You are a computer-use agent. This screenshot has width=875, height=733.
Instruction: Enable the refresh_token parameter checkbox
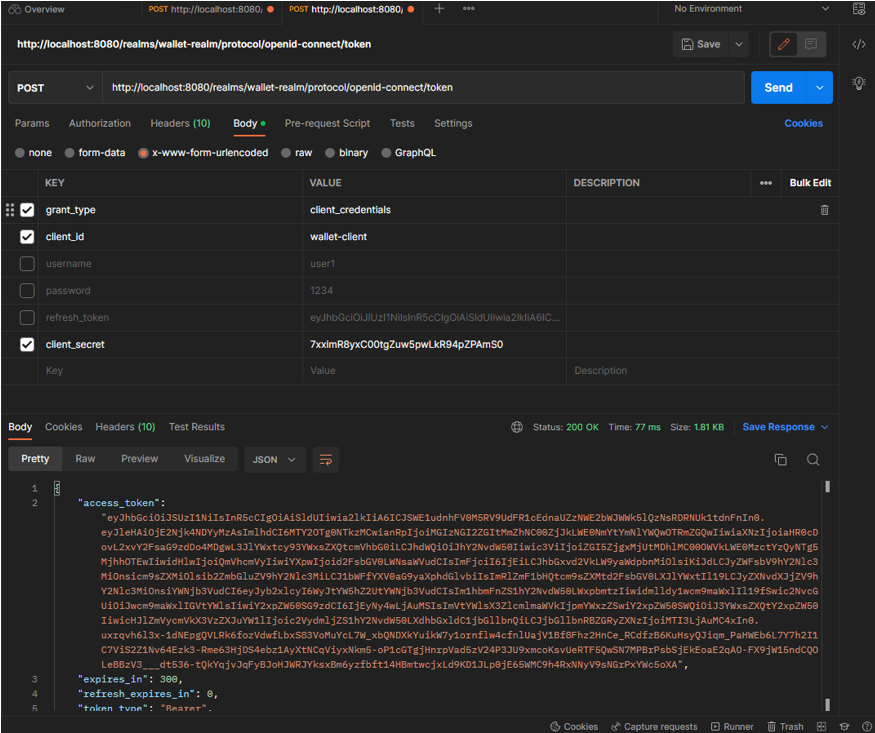click(26, 317)
